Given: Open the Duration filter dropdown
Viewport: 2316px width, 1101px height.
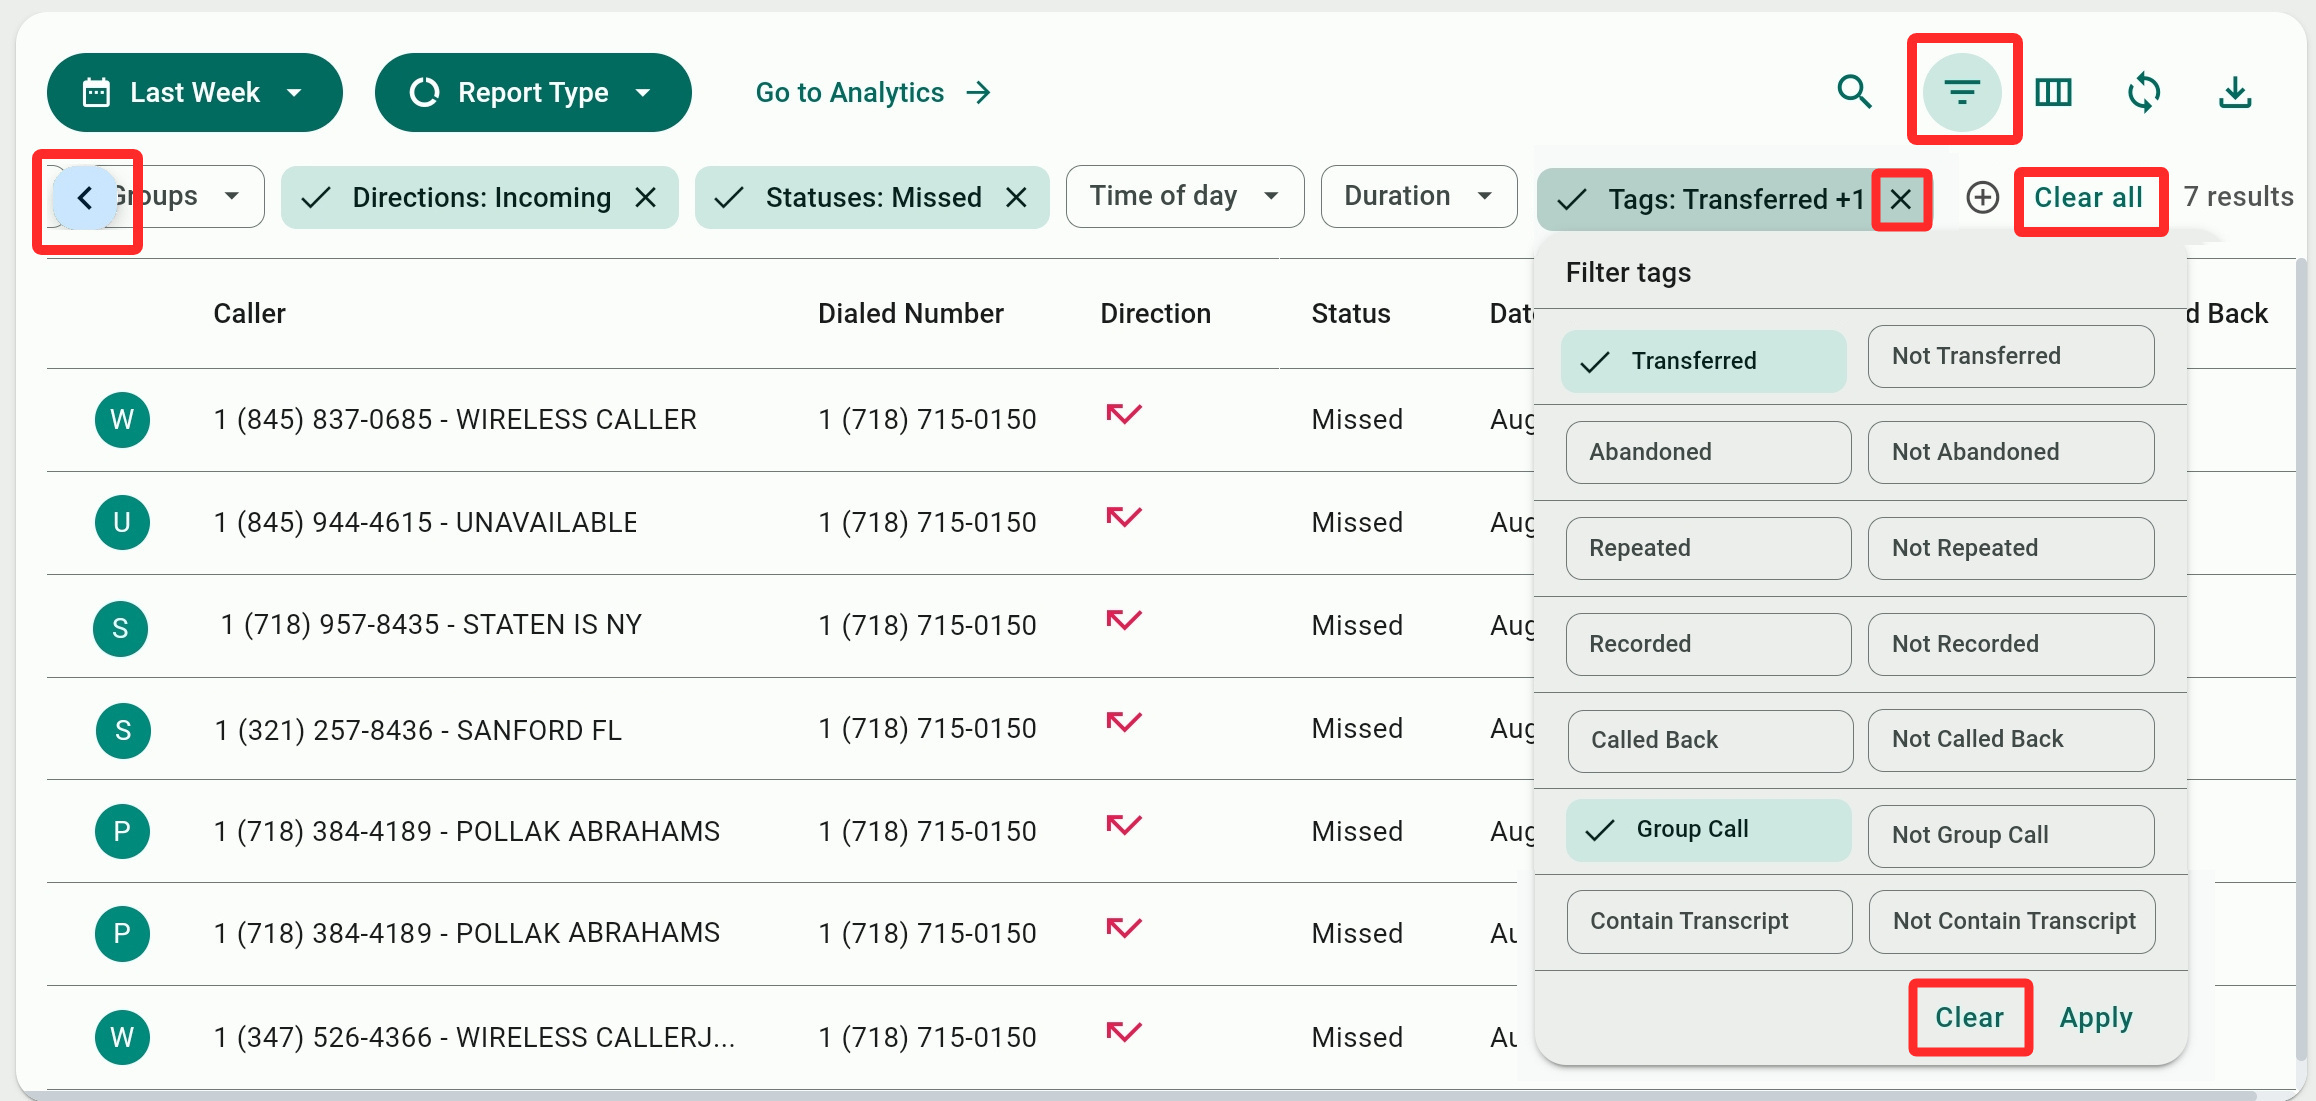Looking at the screenshot, I should 1417,196.
